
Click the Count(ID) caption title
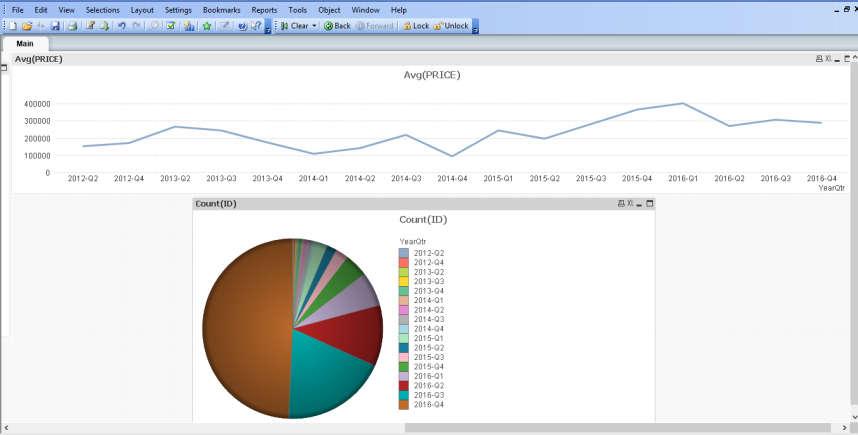coord(216,204)
